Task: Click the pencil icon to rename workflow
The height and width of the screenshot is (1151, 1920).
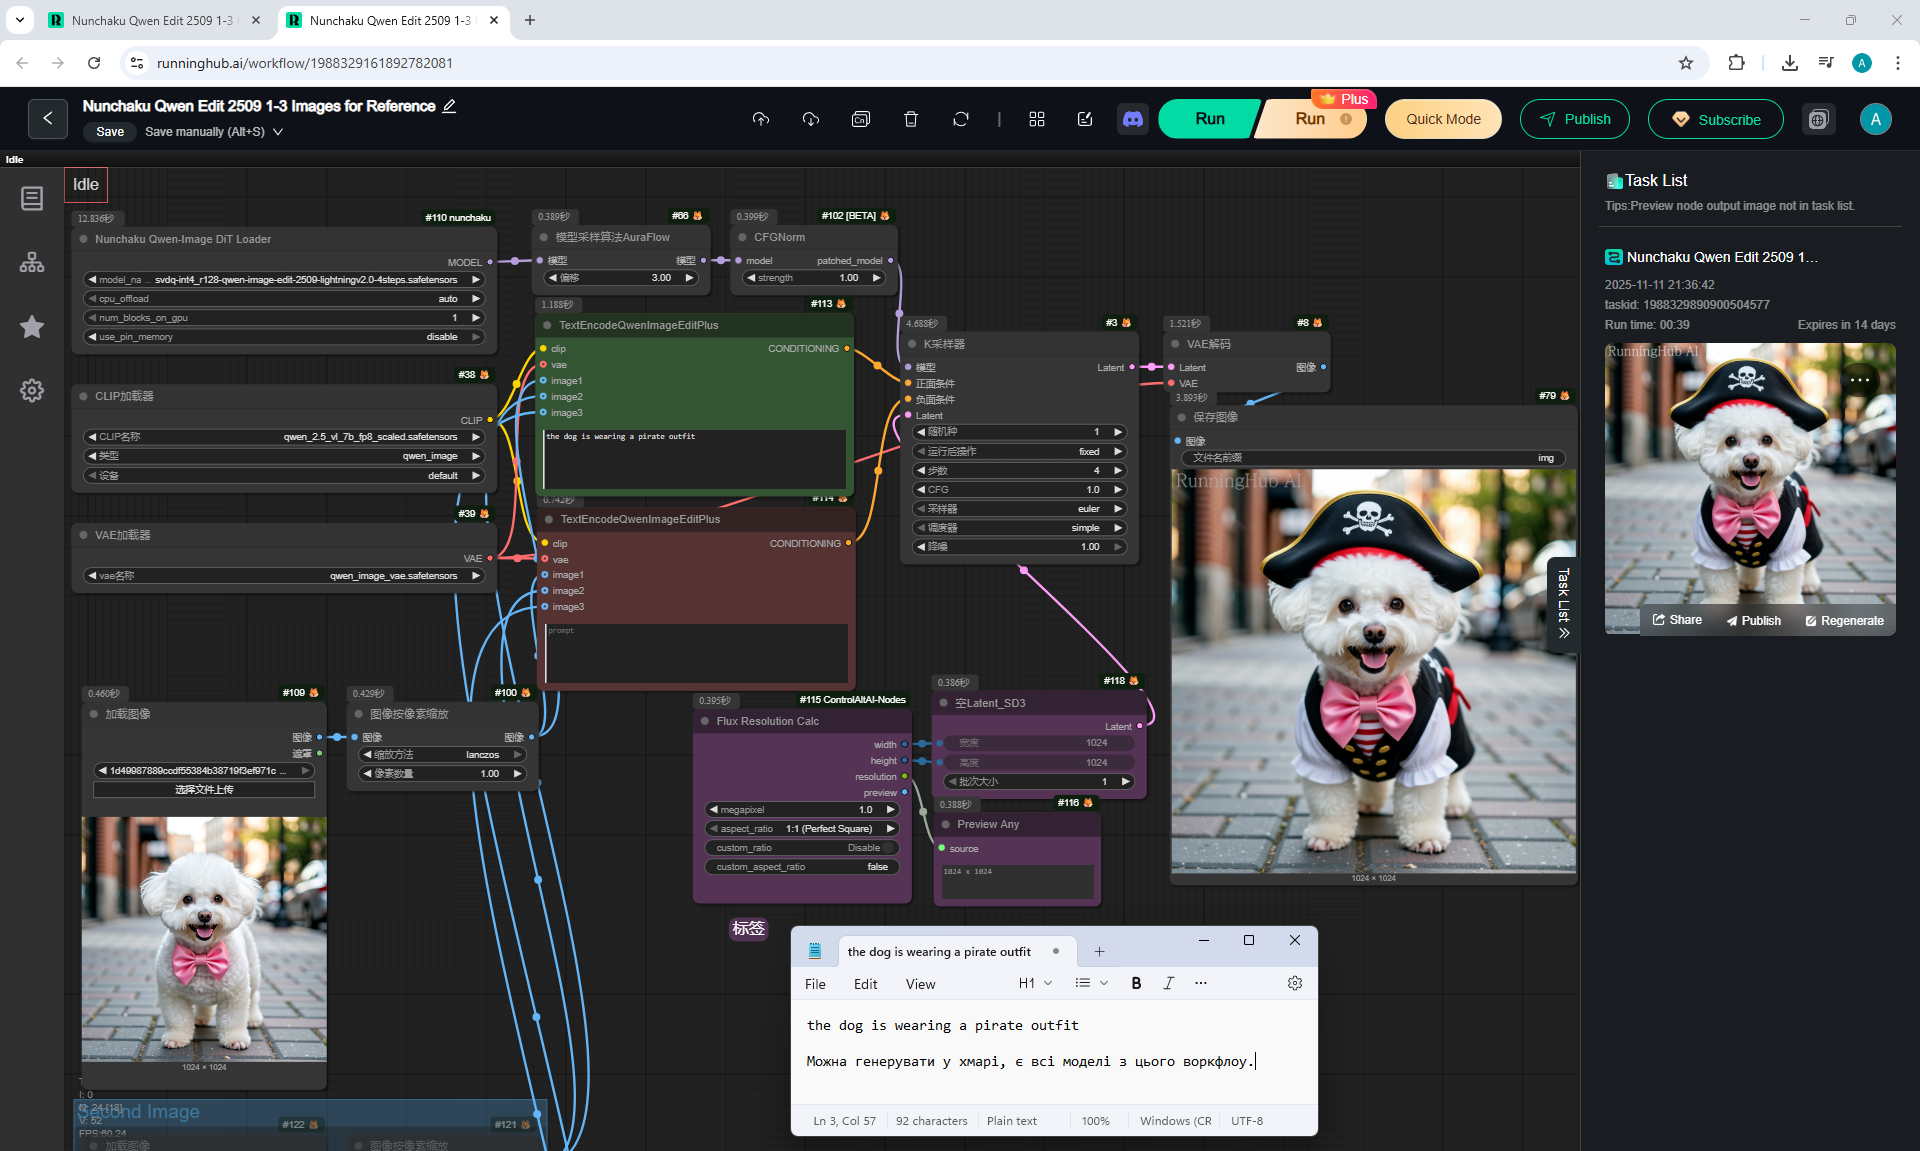Action: (450, 106)
